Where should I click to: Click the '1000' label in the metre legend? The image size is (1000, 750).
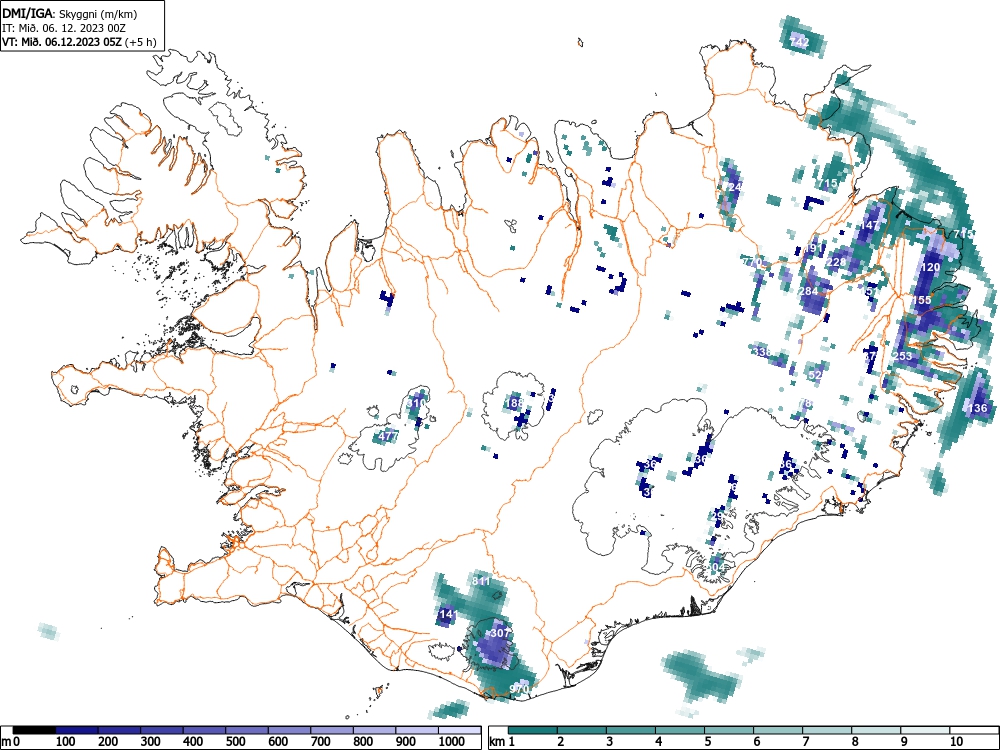[x=452, y=742]
